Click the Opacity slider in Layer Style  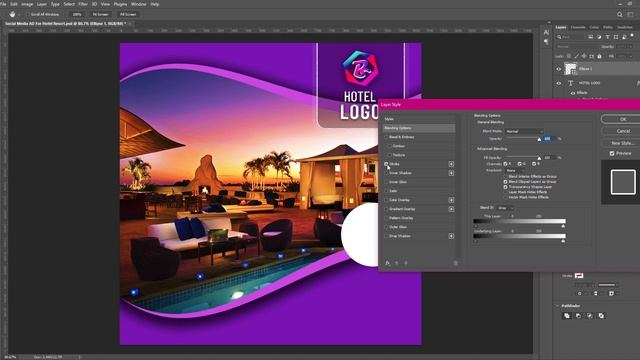click(x=524, y=139)
